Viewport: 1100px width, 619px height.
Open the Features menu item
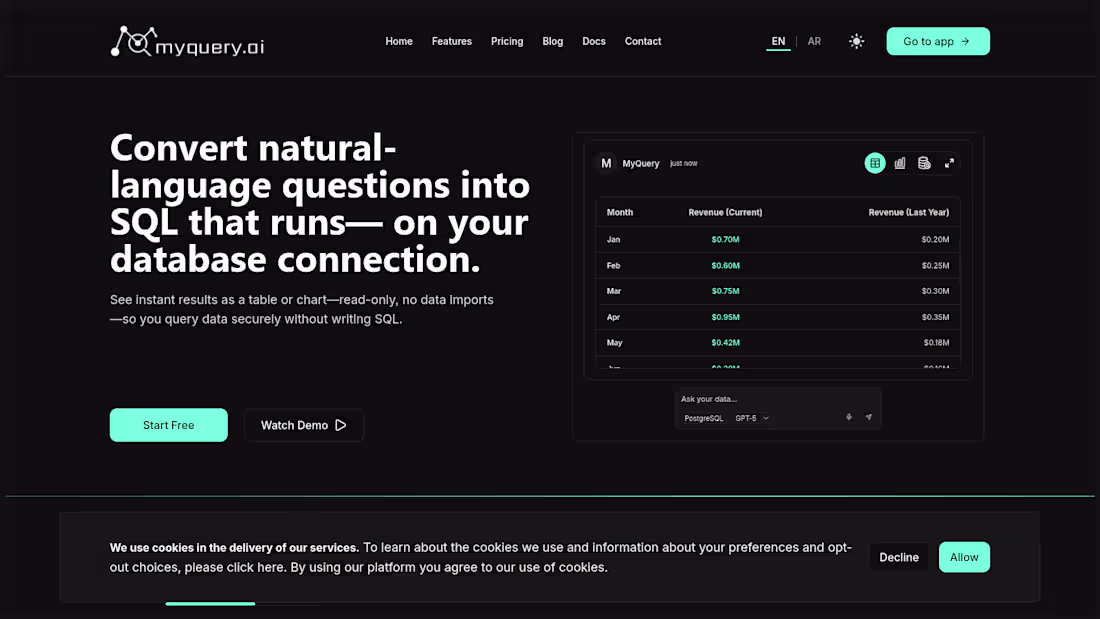click(x=452, y=41)
